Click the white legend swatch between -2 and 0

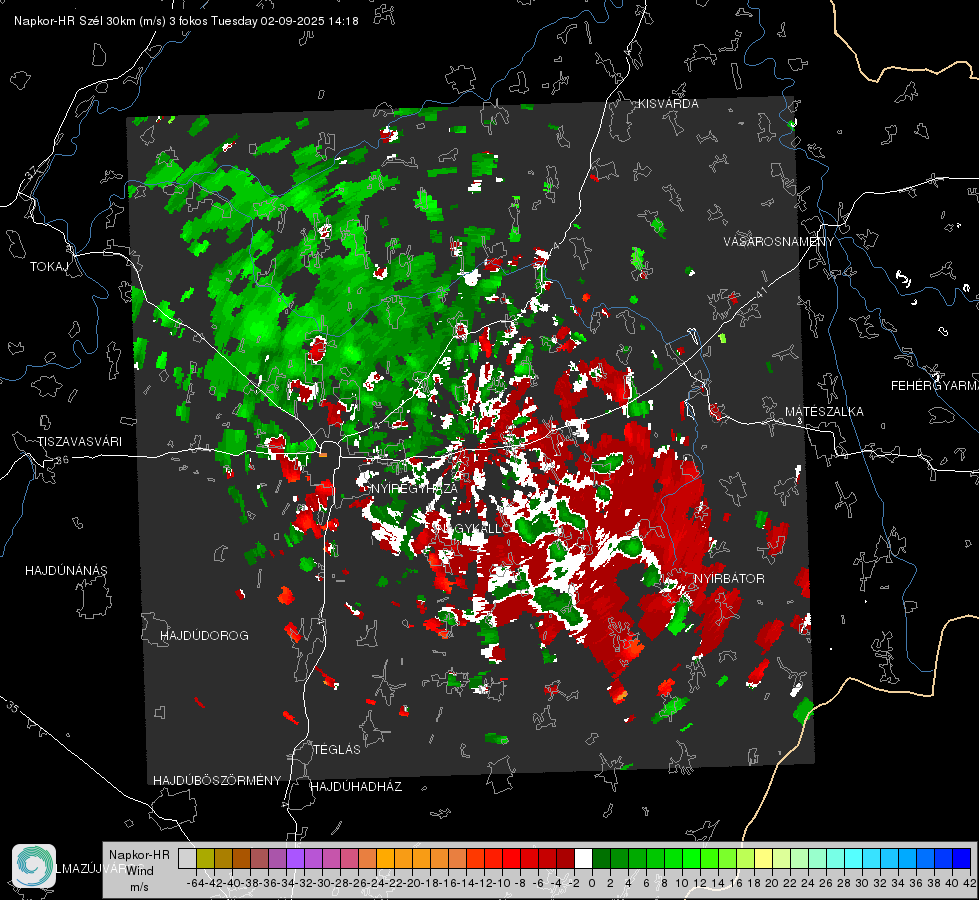[583, 858]
